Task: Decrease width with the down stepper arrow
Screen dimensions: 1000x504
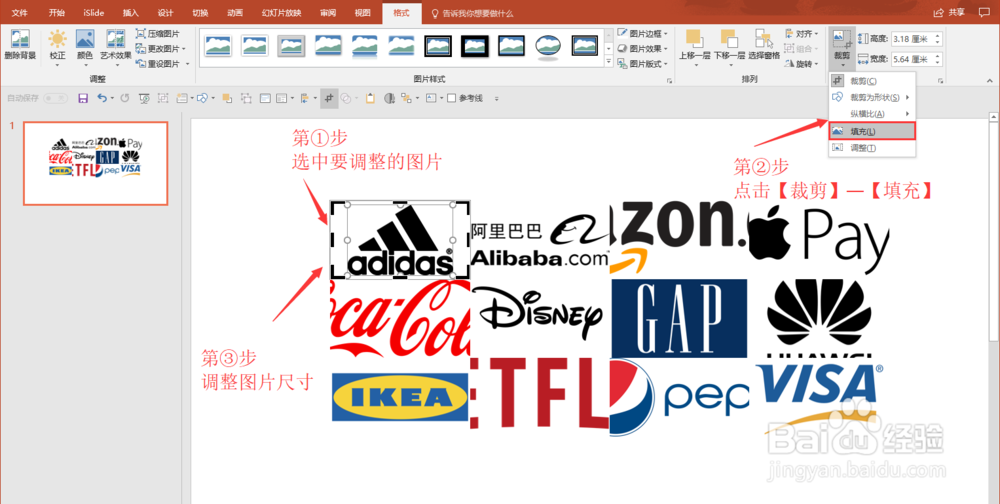Action: click(x=938, y=63)
